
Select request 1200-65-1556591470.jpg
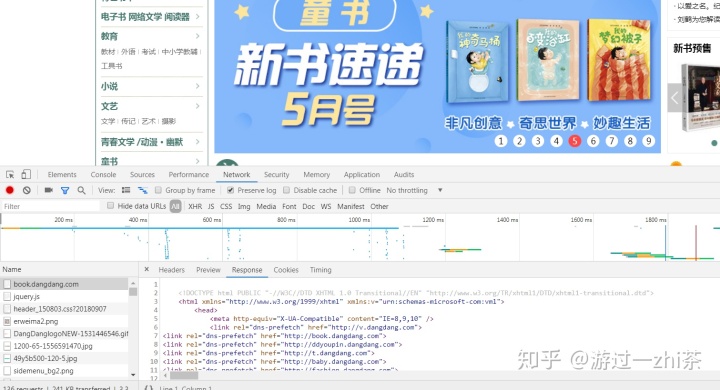(64, 346)
